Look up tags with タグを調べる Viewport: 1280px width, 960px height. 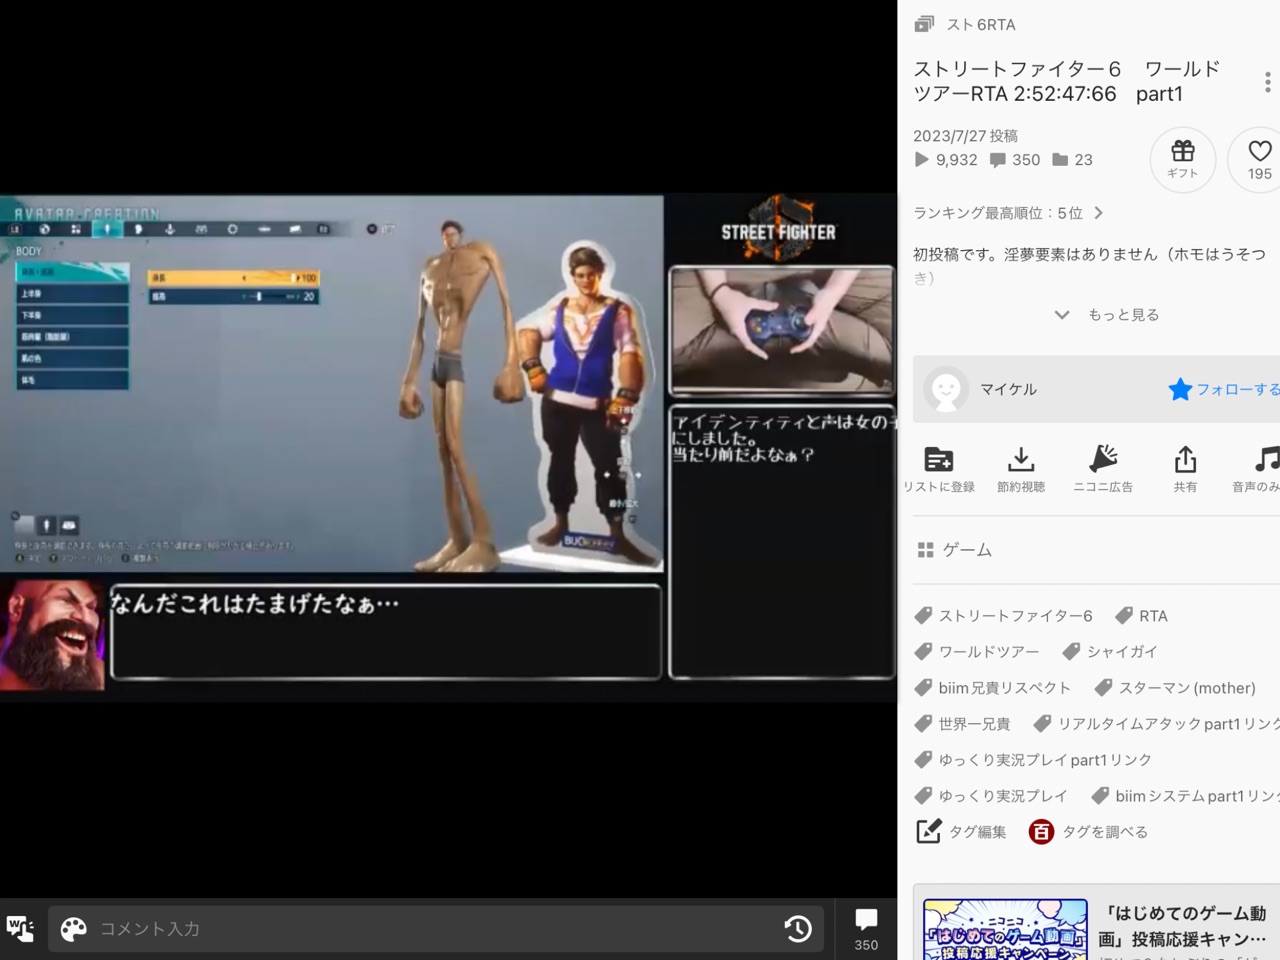1088,832
